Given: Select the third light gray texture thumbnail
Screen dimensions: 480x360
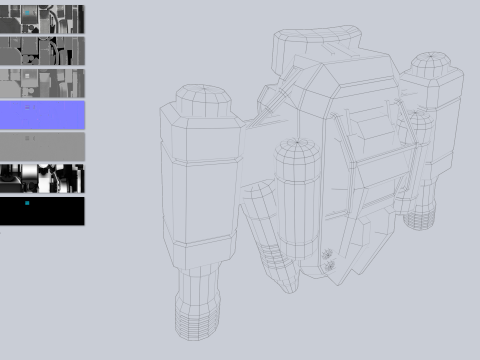Looking at the screenshot, I should point(42,83).
